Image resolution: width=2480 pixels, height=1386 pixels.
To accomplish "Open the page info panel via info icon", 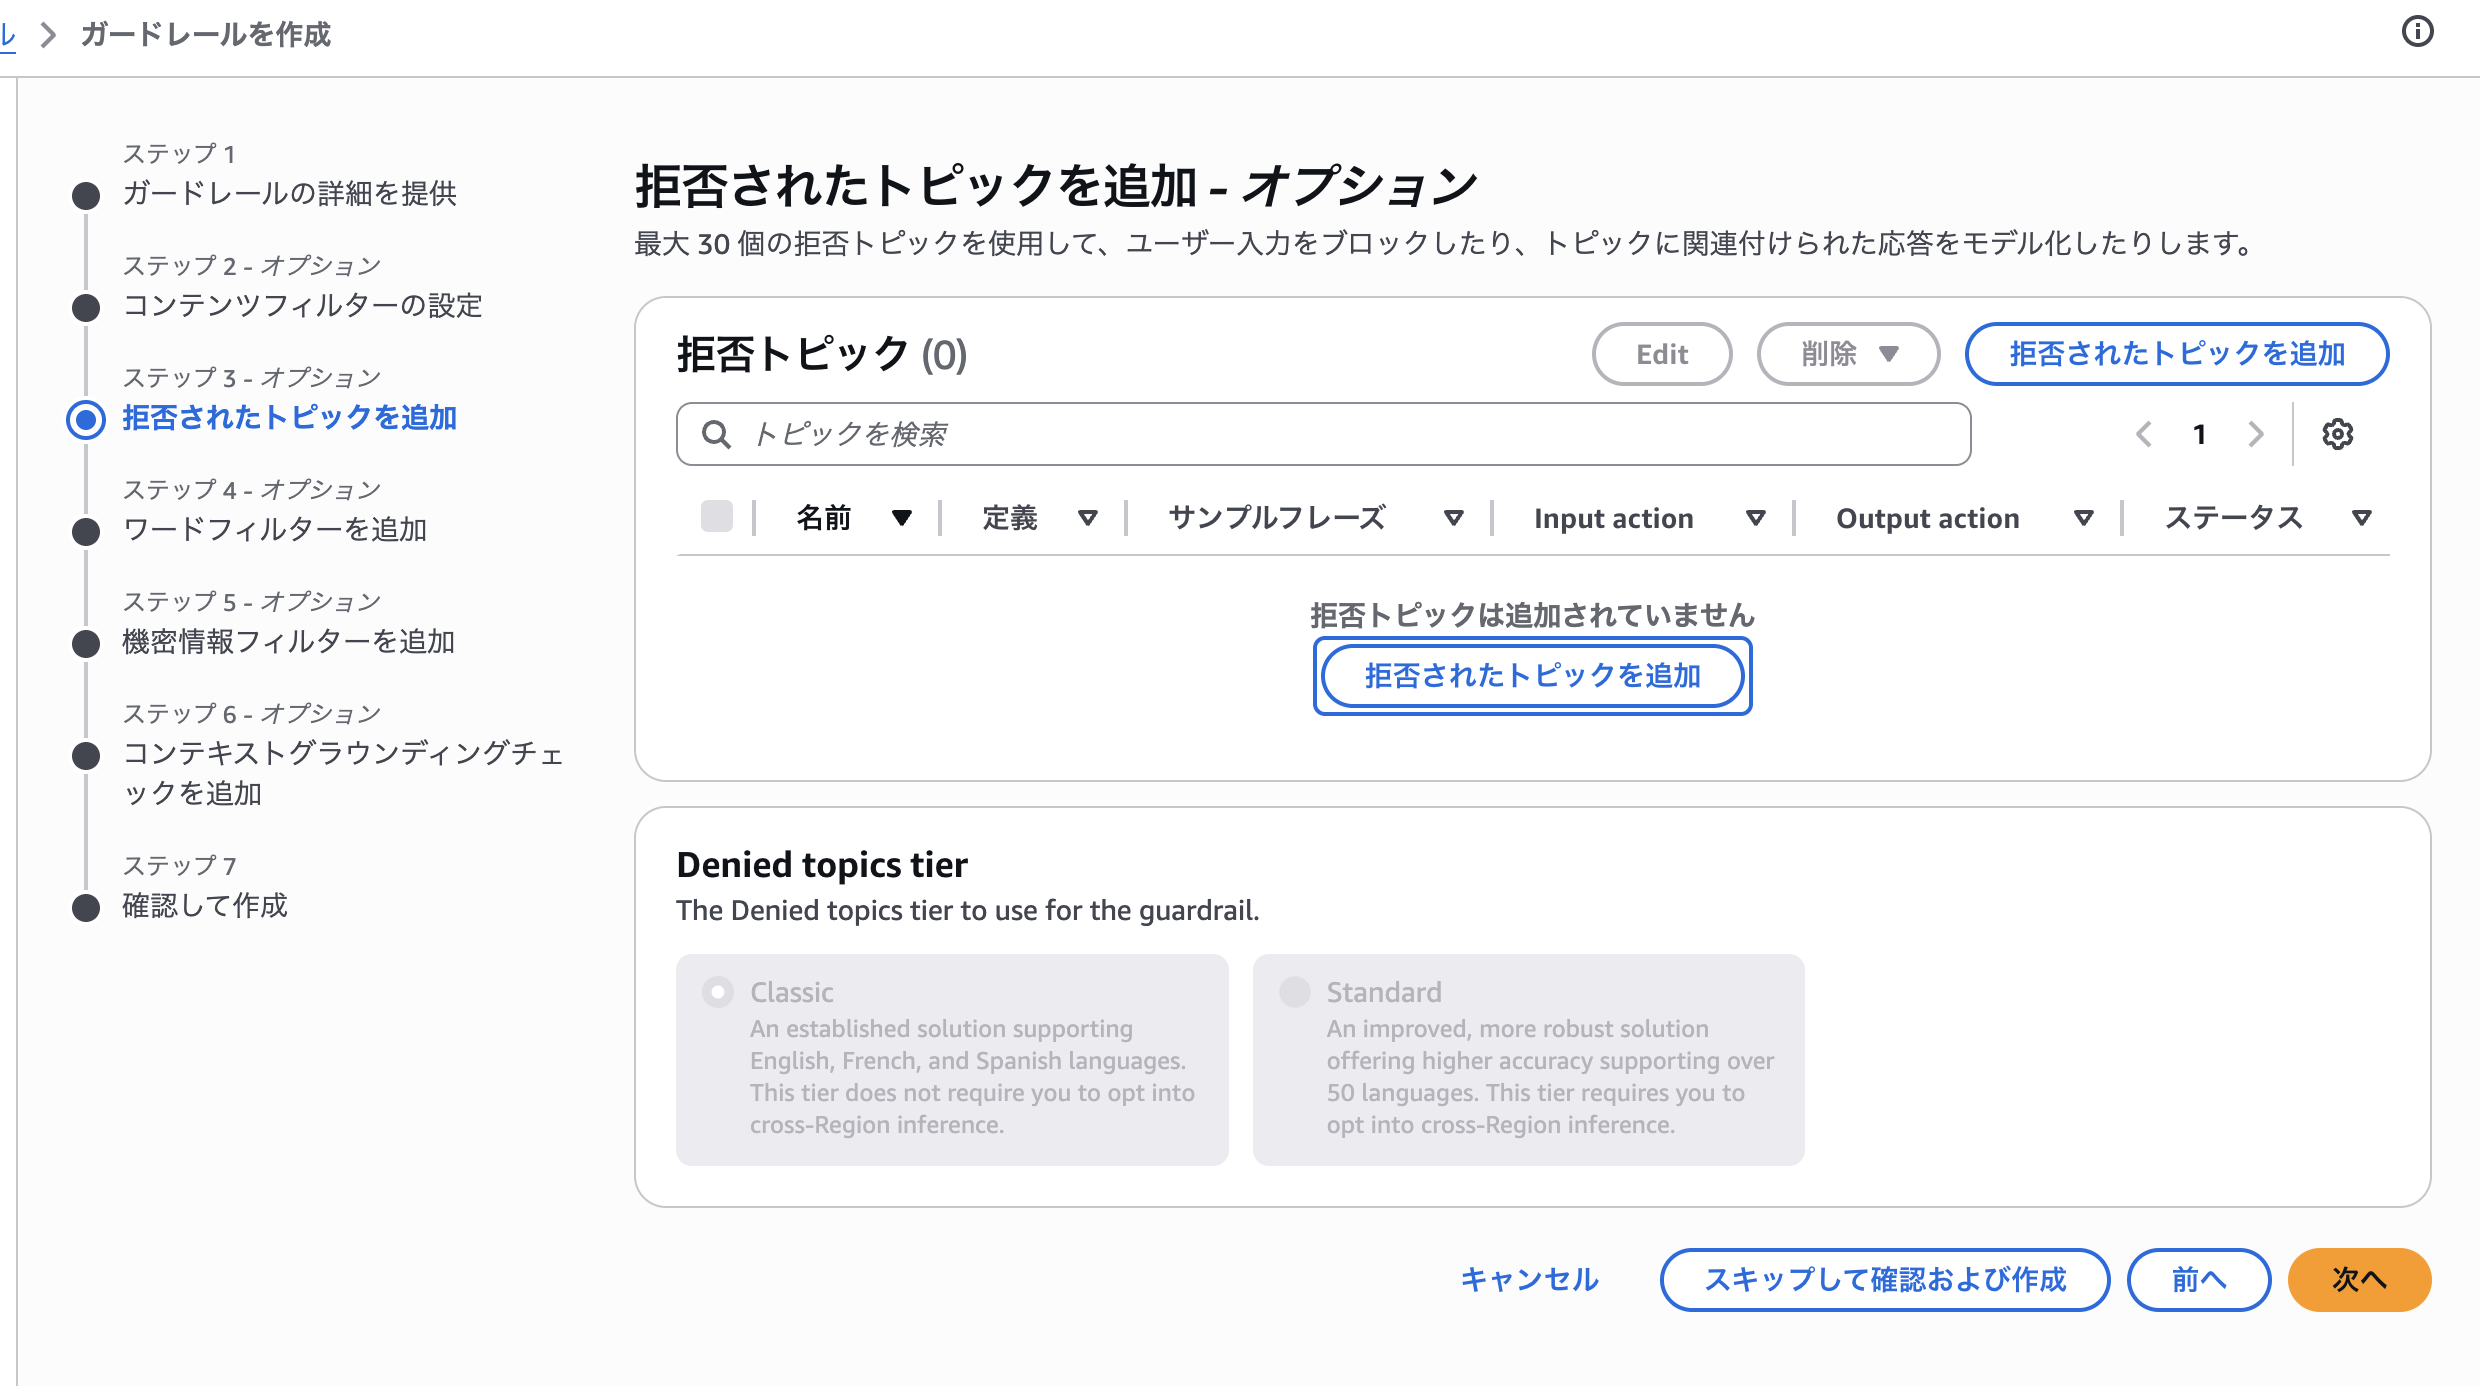I will click(x=2420, y=33).
